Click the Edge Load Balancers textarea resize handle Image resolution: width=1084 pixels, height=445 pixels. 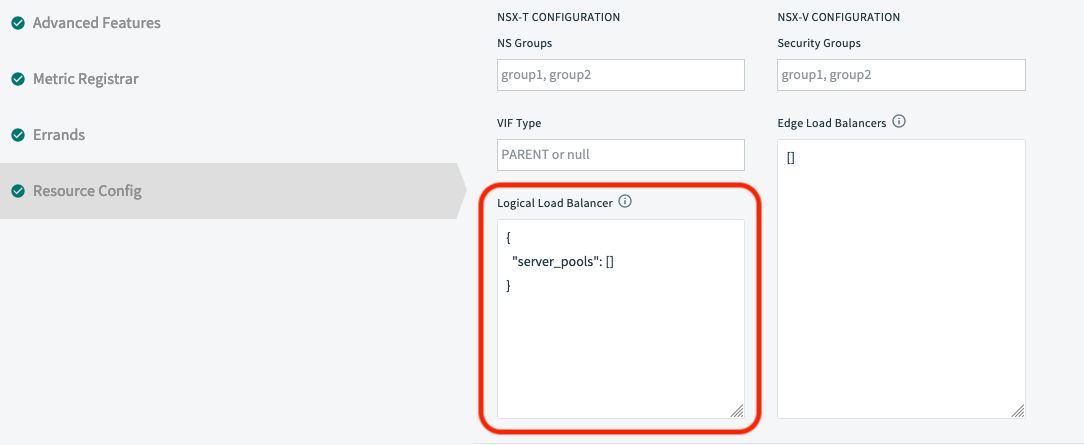tap(1018, 410)
